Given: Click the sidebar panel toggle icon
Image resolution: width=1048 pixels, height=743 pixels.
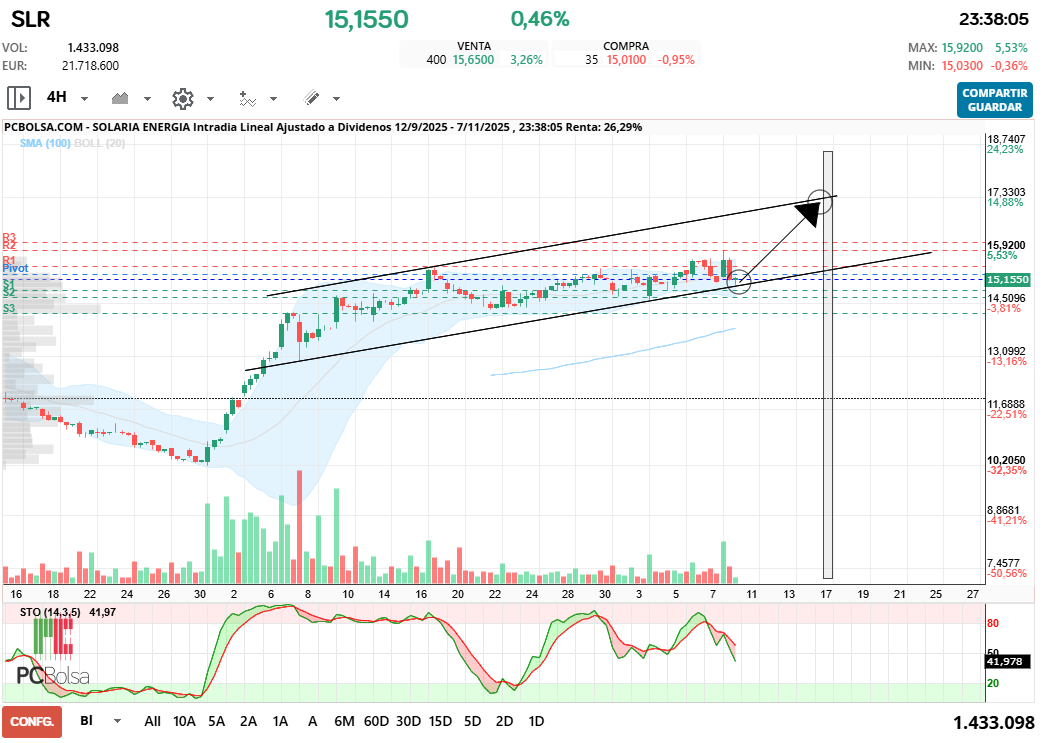Looking at the screenshot, I should tap(18, 98).
